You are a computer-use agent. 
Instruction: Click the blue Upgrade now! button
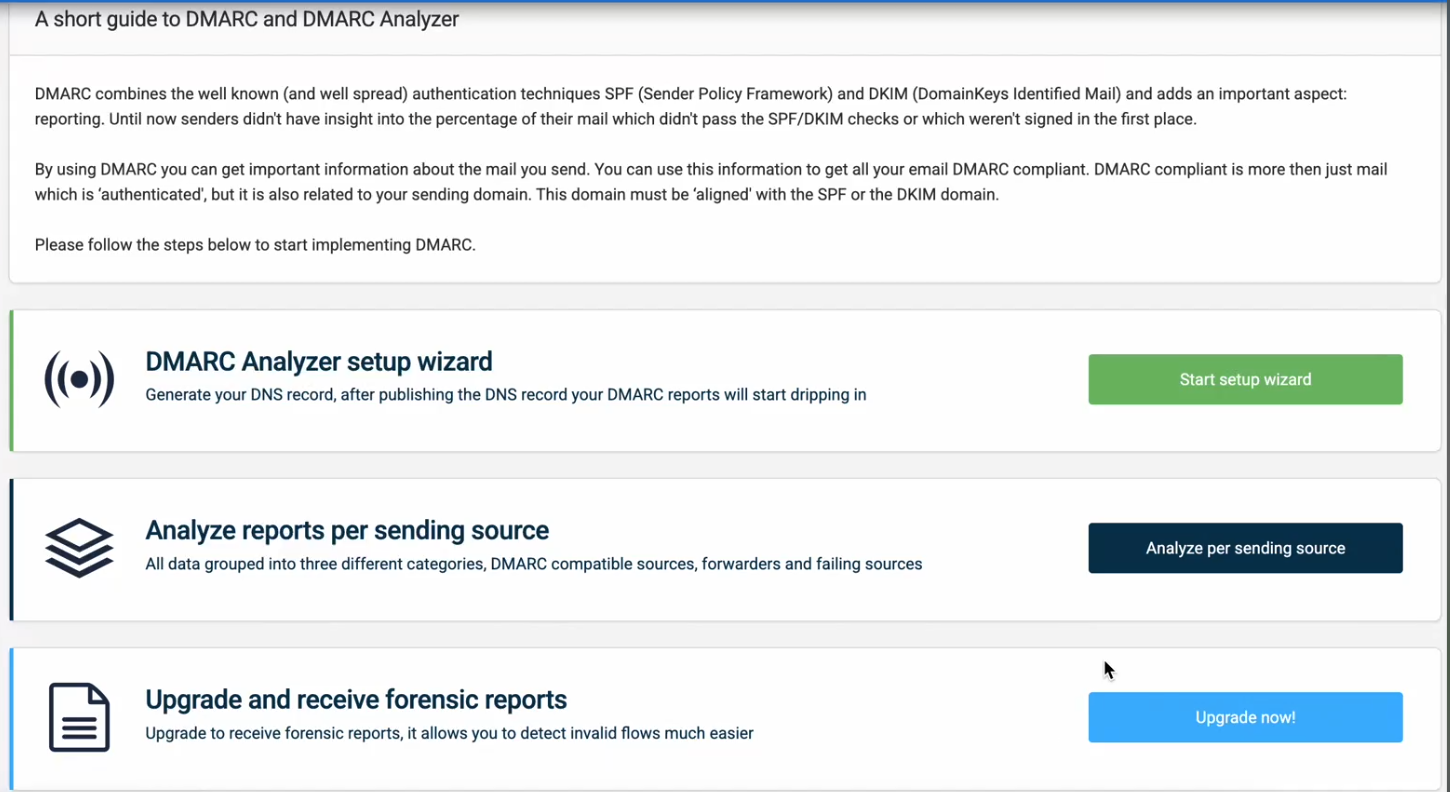1245,717
